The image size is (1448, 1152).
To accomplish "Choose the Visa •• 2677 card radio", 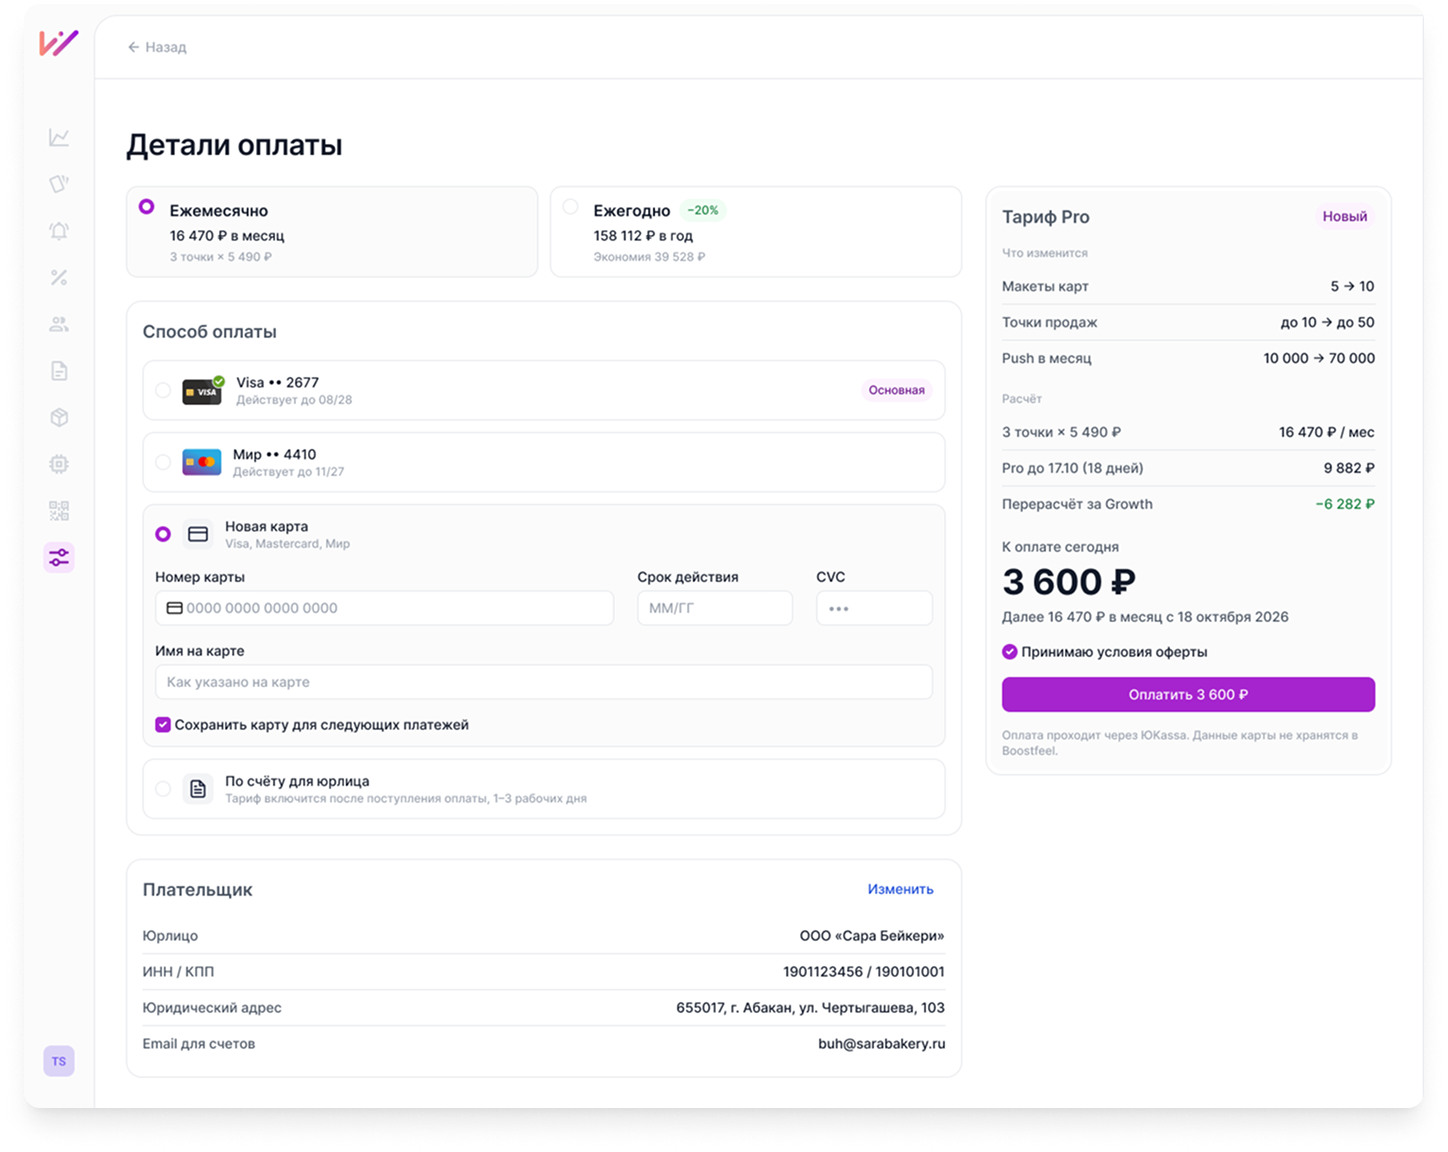I will 163,390.
